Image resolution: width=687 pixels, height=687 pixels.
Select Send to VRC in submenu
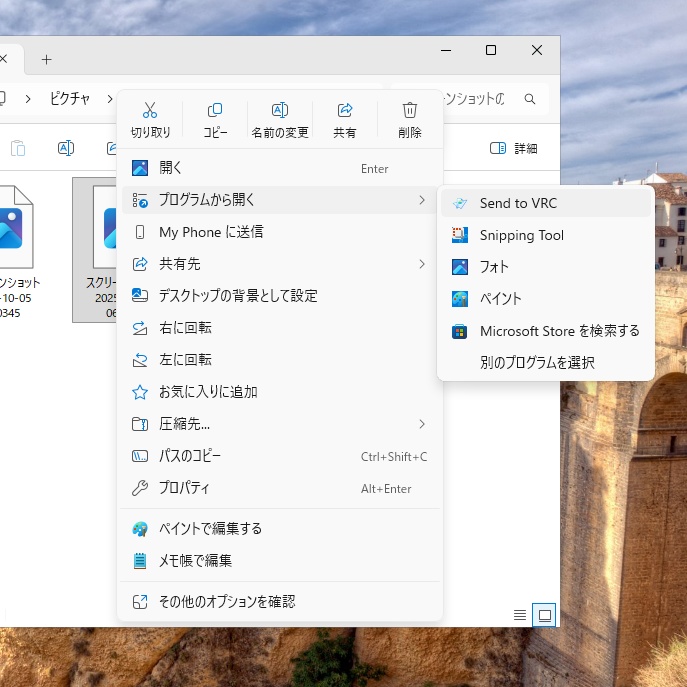[x=545, y=203]
